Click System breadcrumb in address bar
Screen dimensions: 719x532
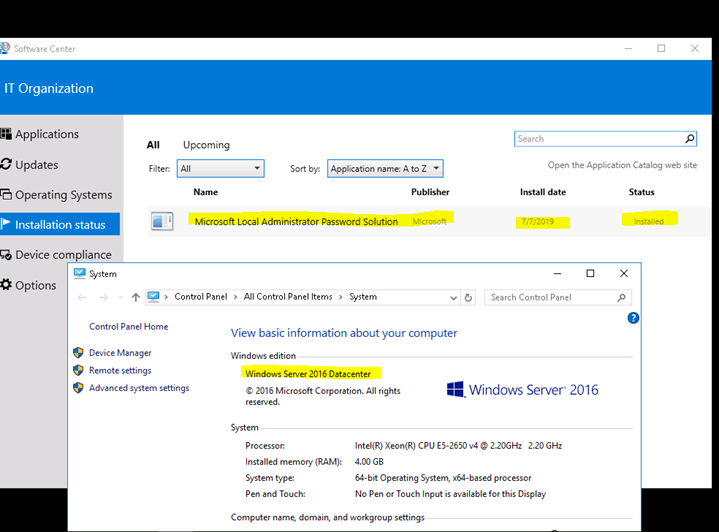tap(363, 297)
